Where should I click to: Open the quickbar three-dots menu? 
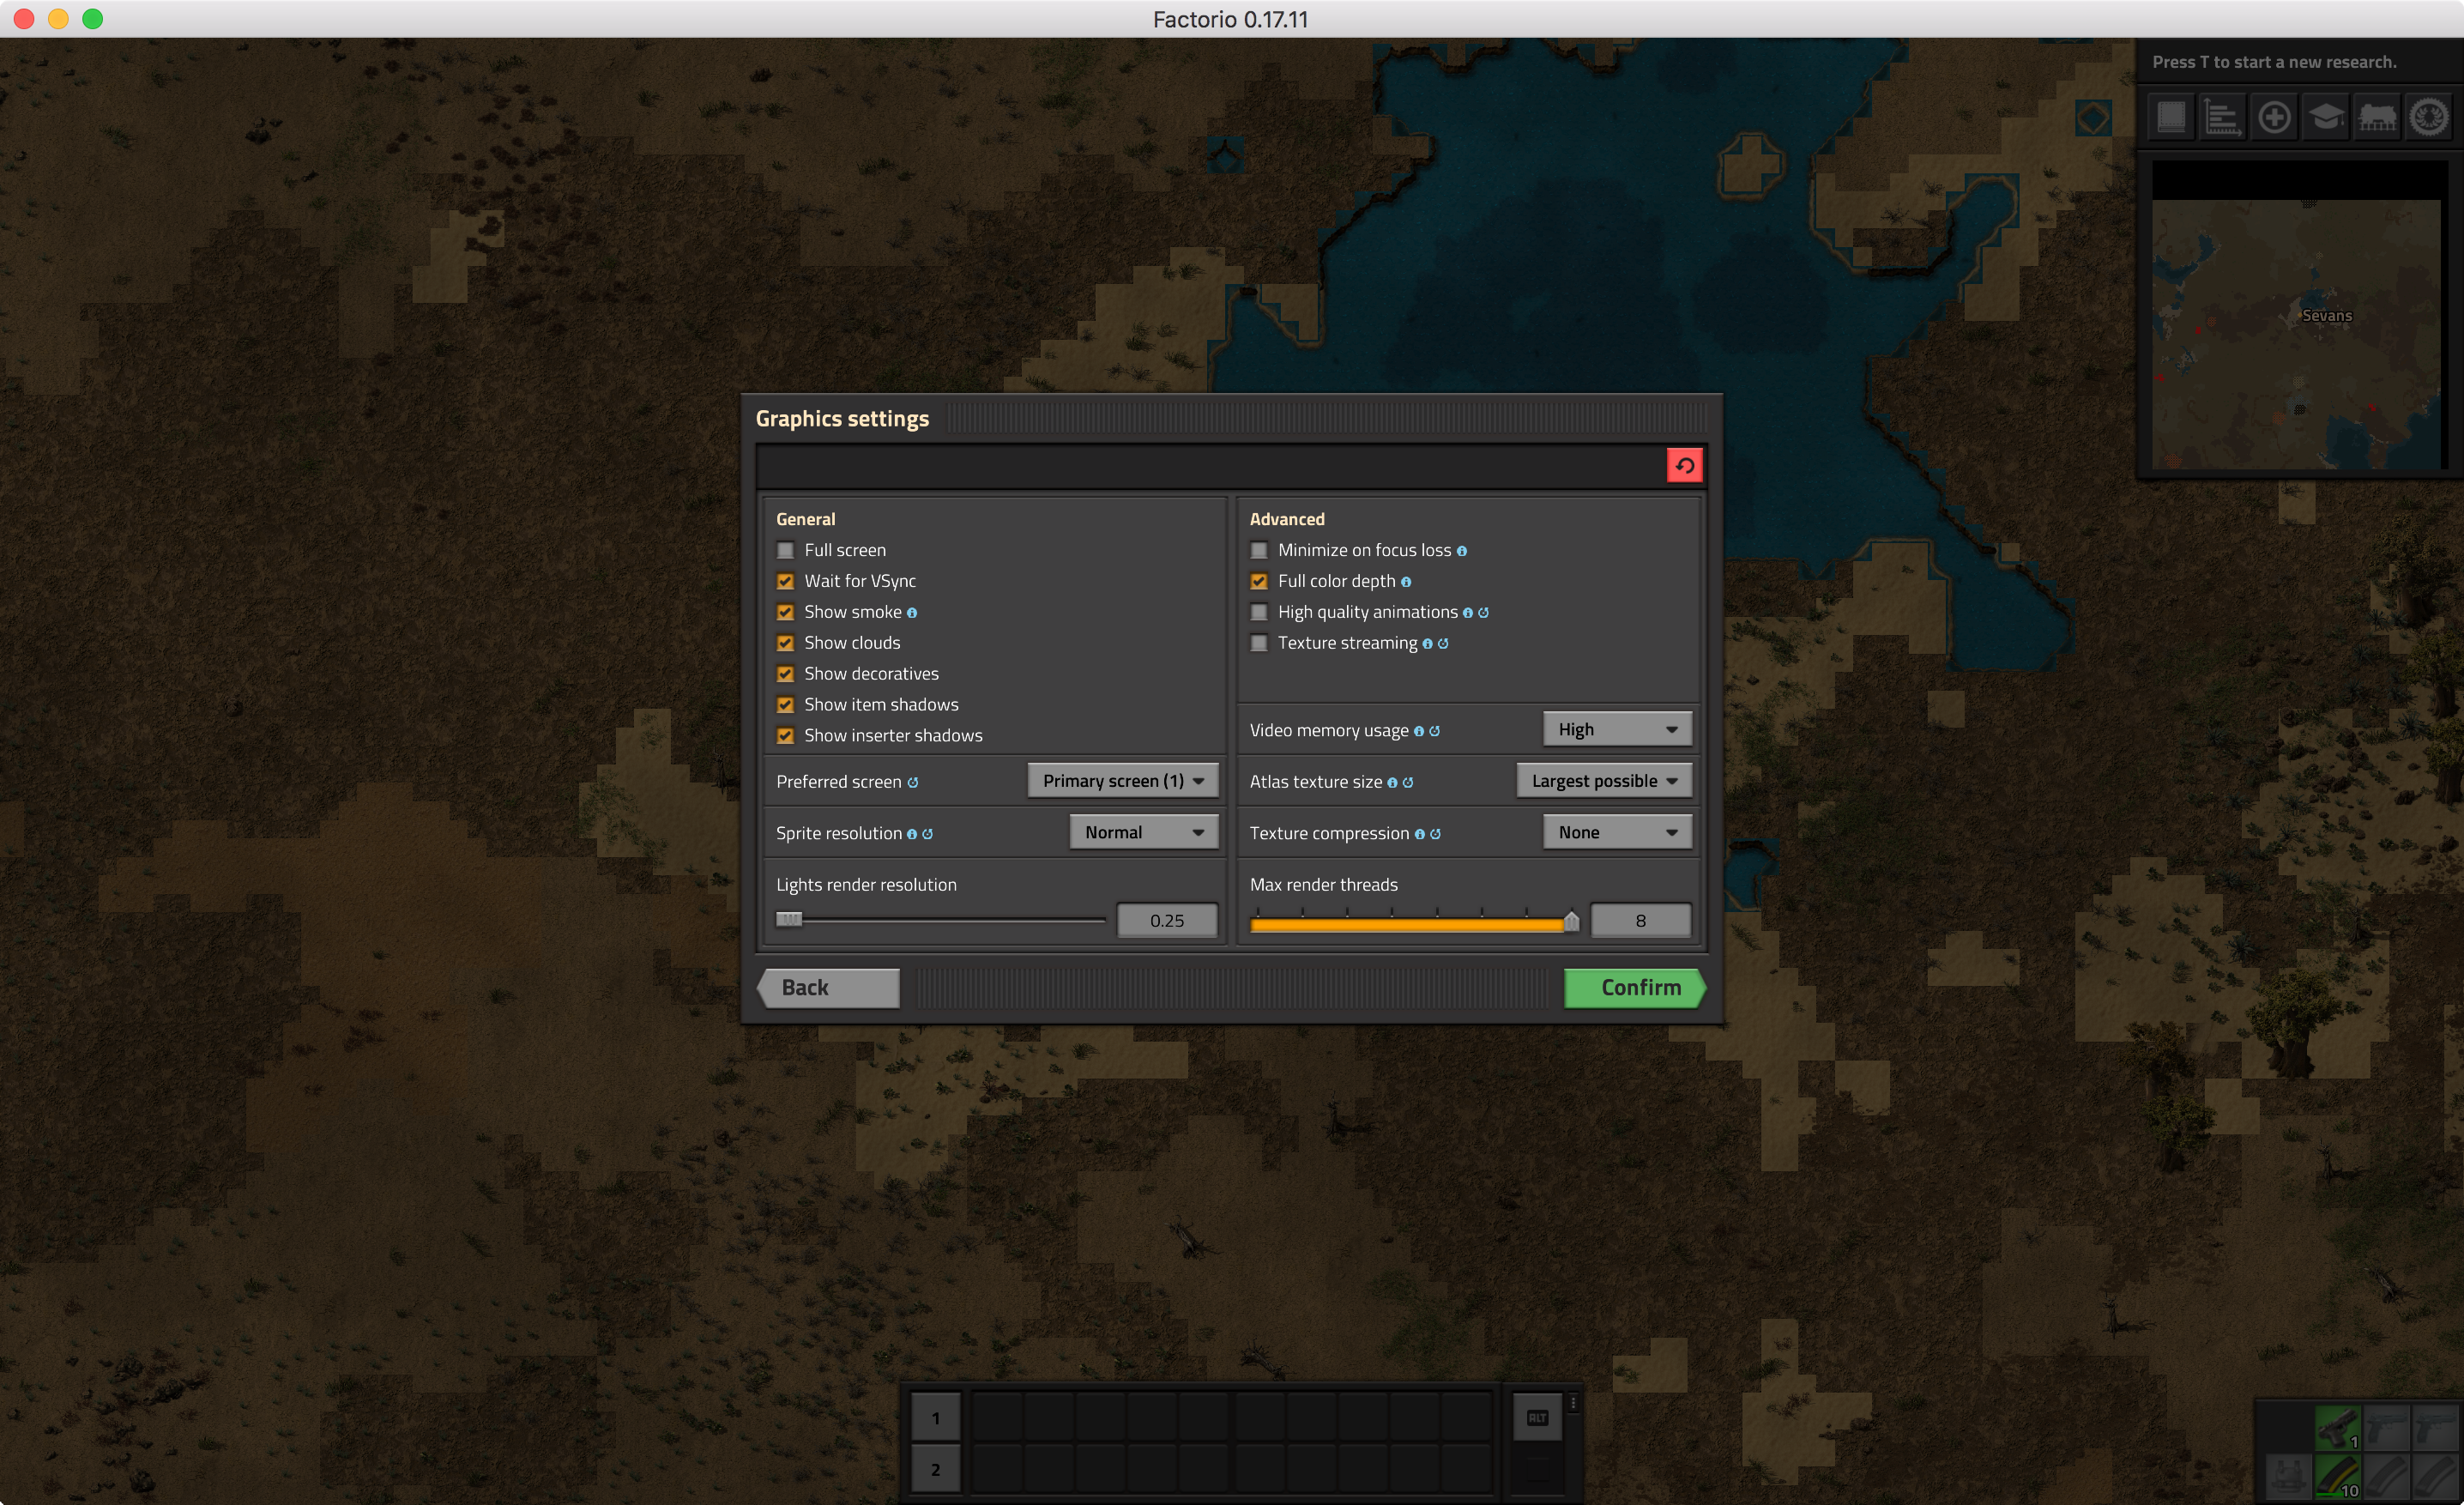point(1573,1404)
